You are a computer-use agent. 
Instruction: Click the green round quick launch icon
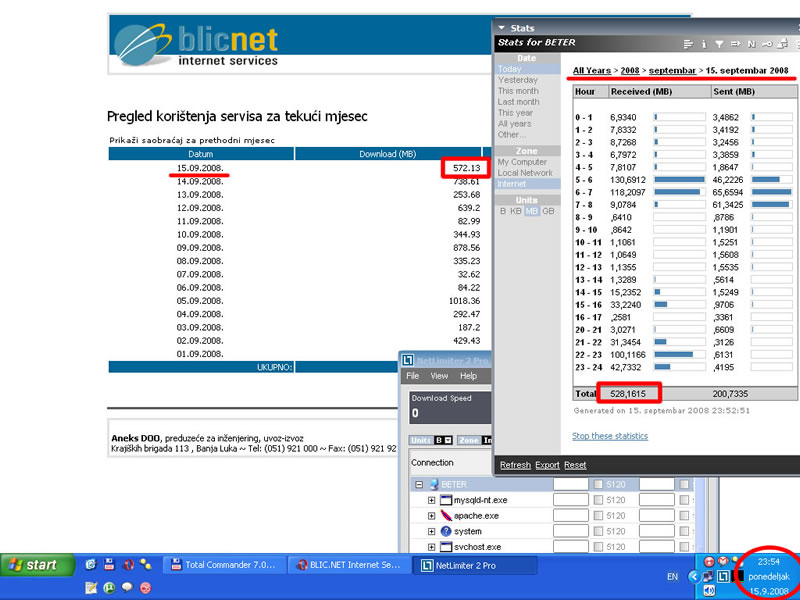coord(109,588)
